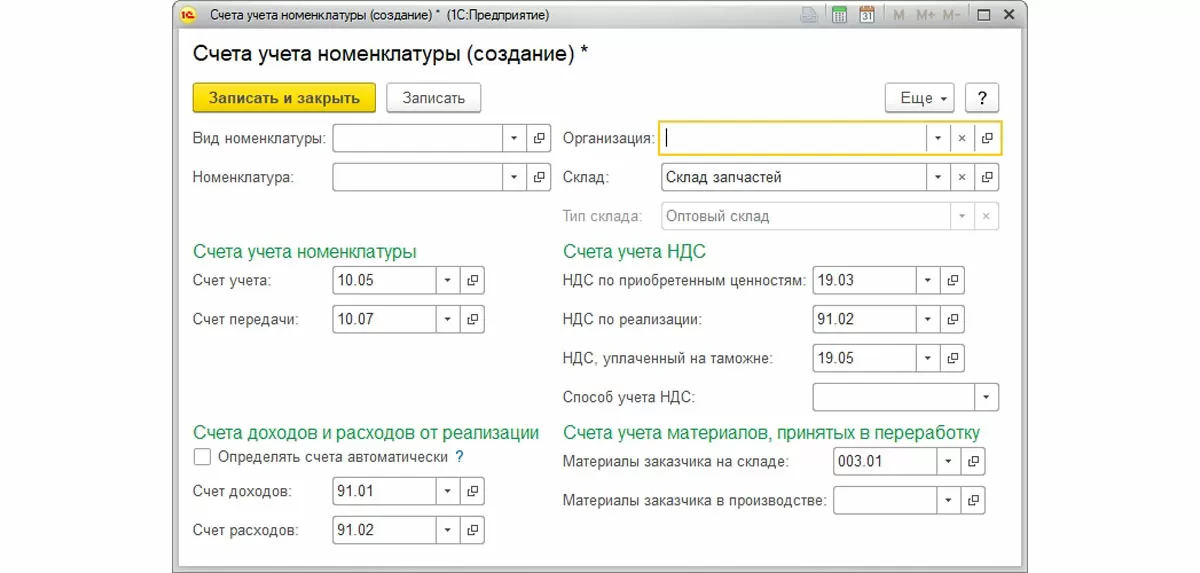
Task: Open form icon for Счет расходов 91.02
Action: pyautogui.click(x=473, y=530)
